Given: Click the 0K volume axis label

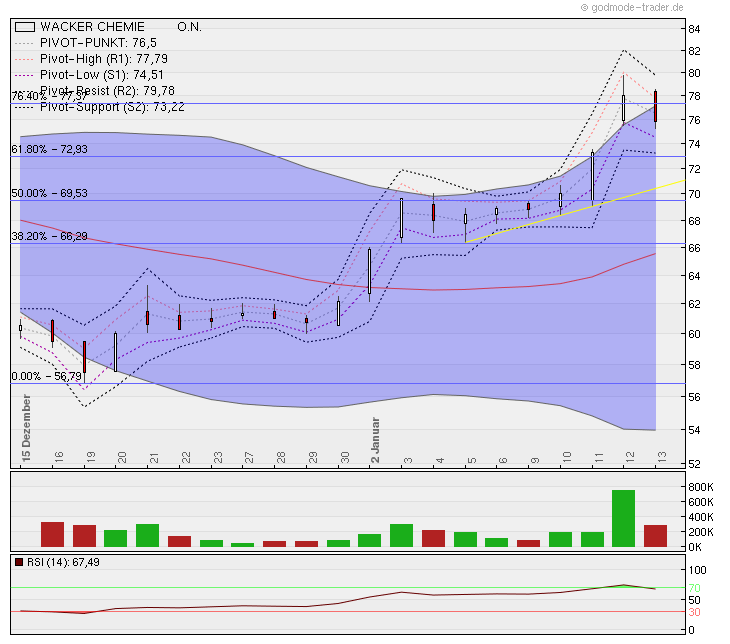Looking at the screenshot, I should pyautogui.click(x=695, y=547).
